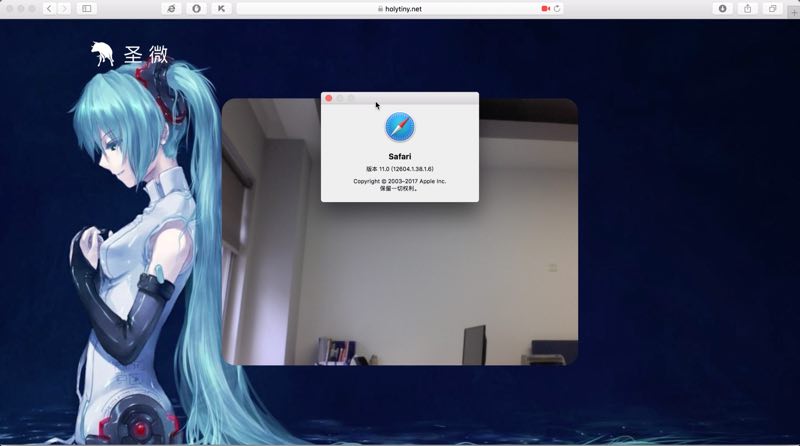Reload the holytiny.net page
Viewport: 800px width, 446px height.
pos(557,9)
